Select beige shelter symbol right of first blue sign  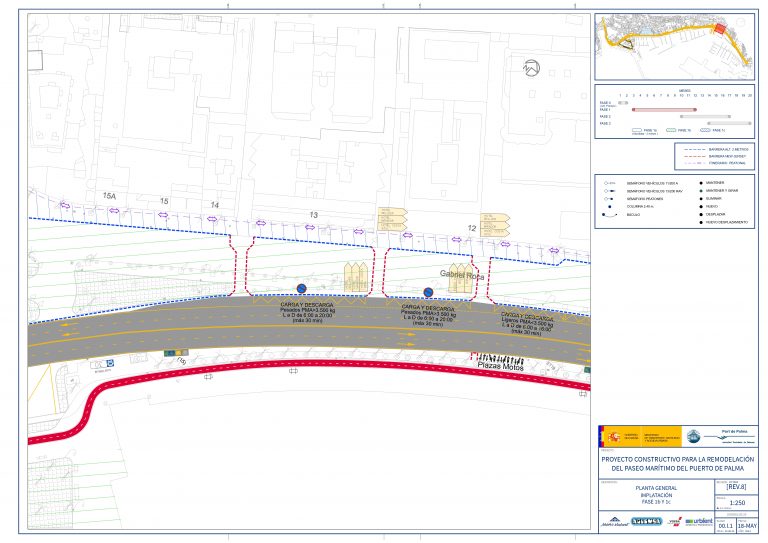(356, 277)
